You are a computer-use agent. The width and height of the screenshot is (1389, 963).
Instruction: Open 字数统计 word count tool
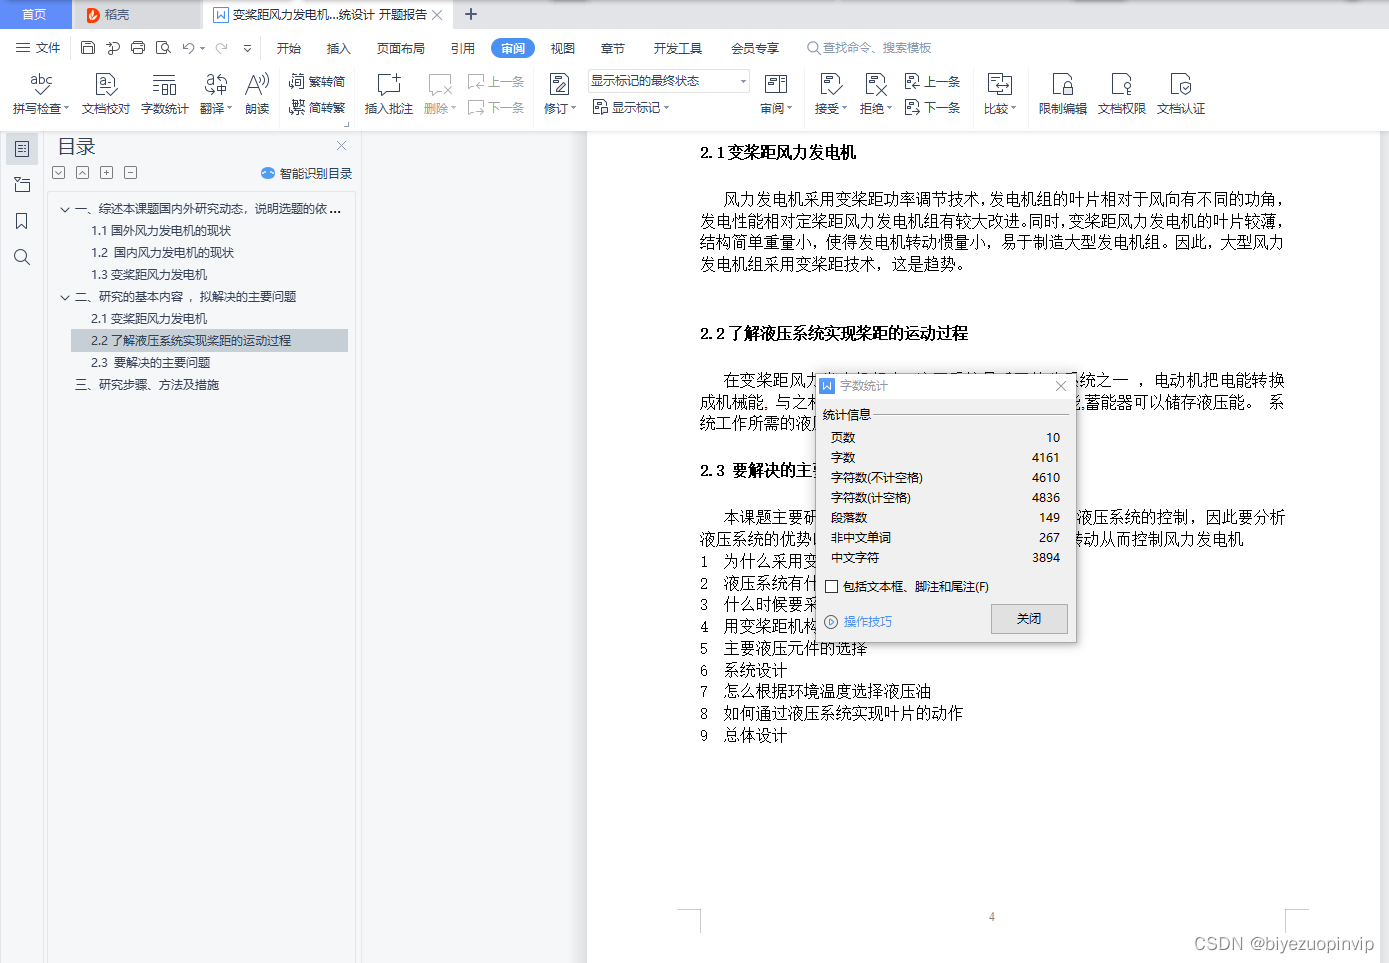[165, 93]
